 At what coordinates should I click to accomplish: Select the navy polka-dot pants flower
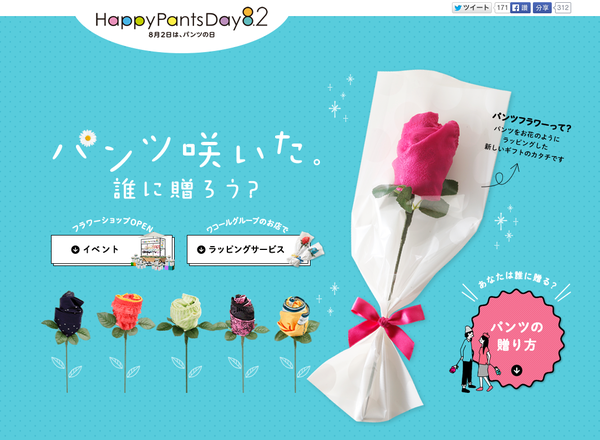pyautogui.click(x=67, y=341)
